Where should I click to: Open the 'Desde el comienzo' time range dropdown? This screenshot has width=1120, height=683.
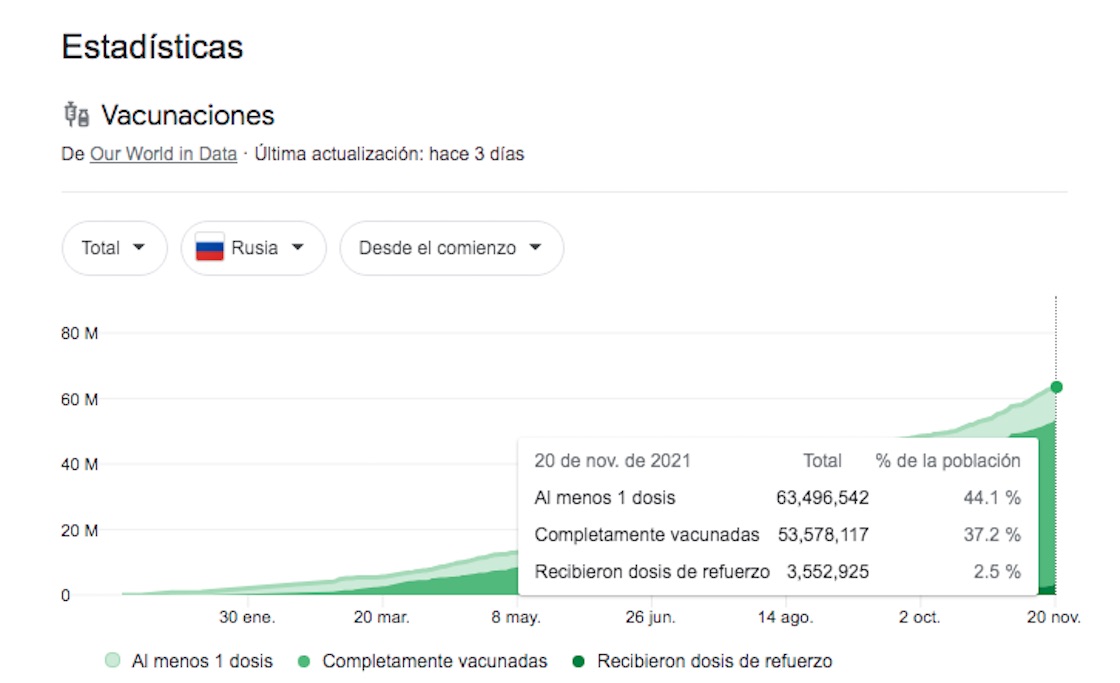[451, 248]
